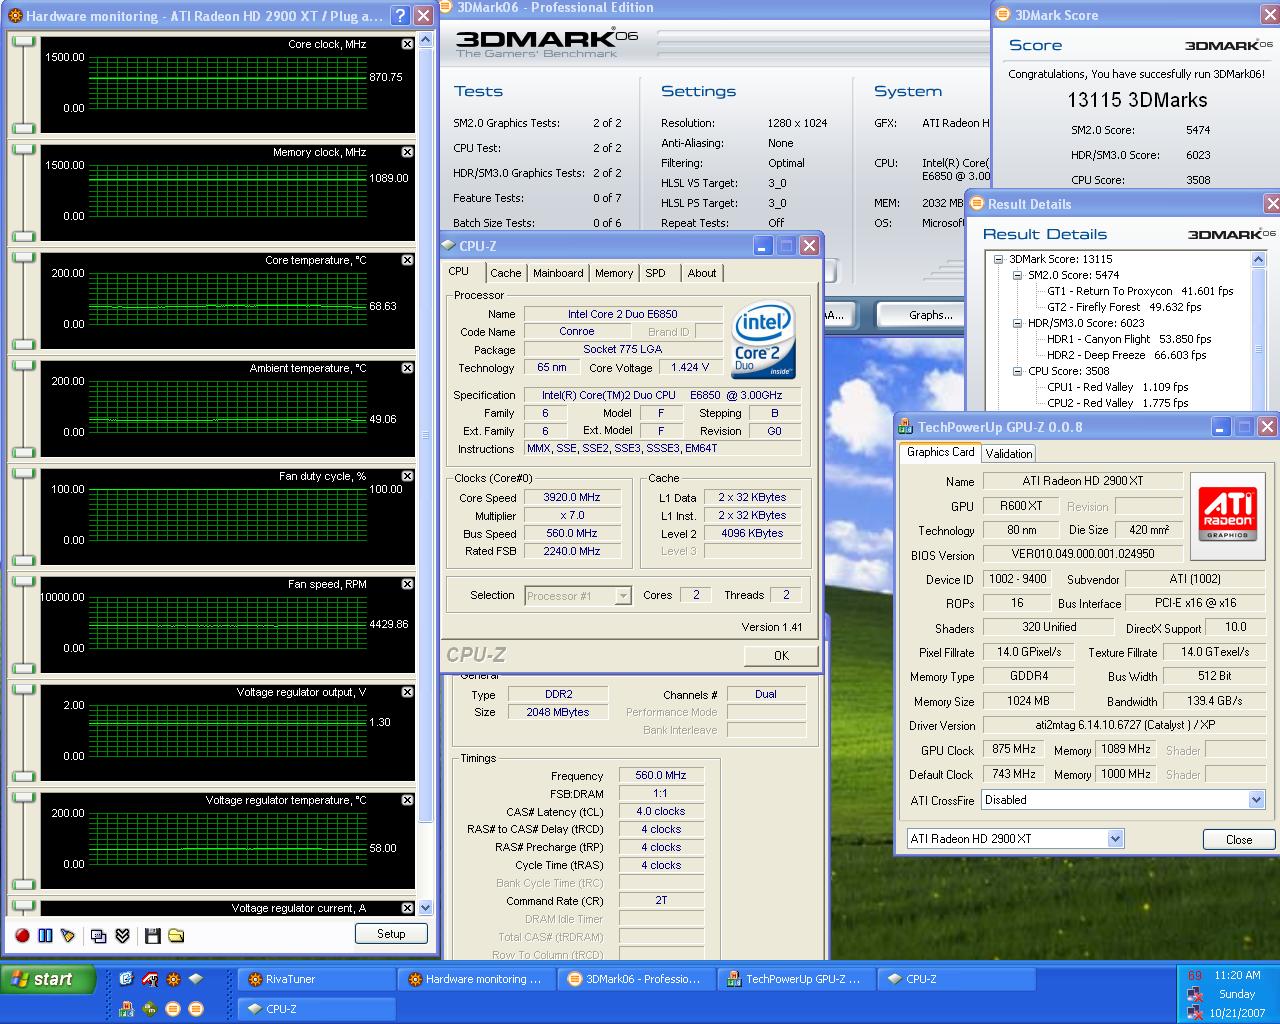Screen dimensions: 1280x1024
Task: Open the Windows start menu
Action: click(x=48, y=979)
